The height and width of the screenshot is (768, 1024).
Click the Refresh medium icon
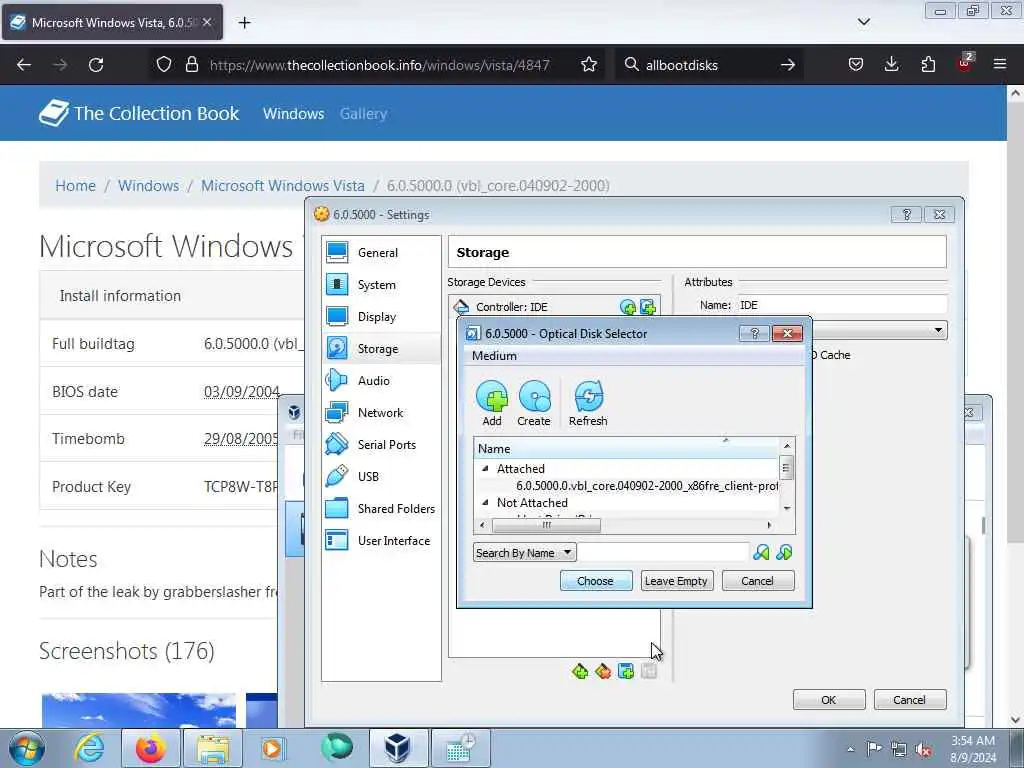pyautogui.click(x=588, y=403)
